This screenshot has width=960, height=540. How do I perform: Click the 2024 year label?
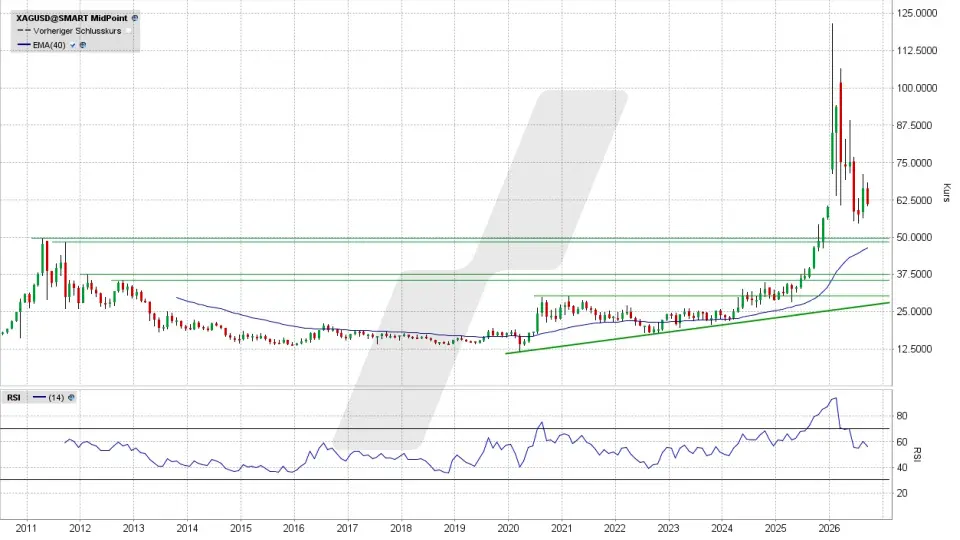(x=722, y=528)
